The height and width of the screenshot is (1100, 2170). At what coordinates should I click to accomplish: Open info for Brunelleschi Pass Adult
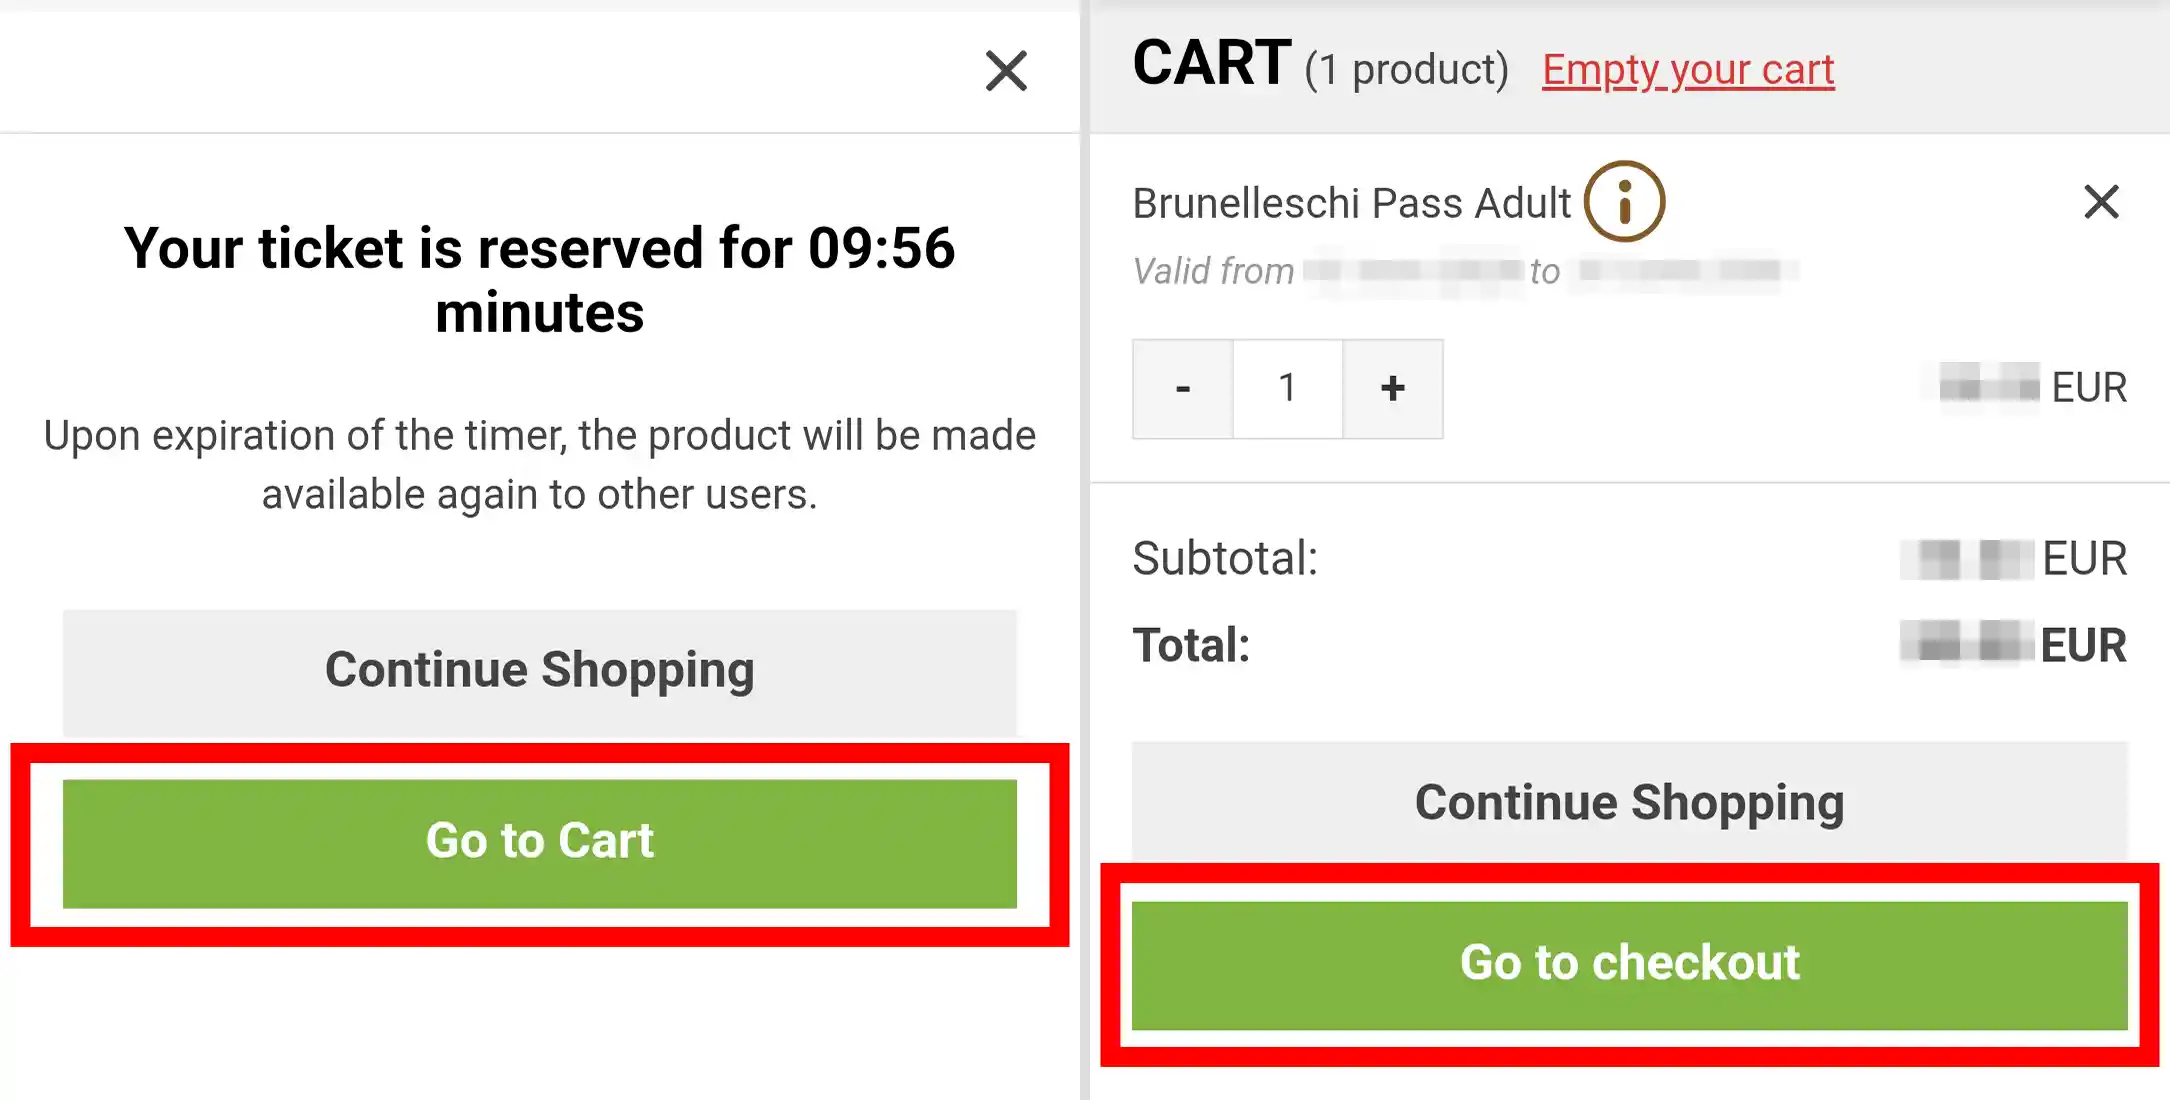(x=1624, y=202)
